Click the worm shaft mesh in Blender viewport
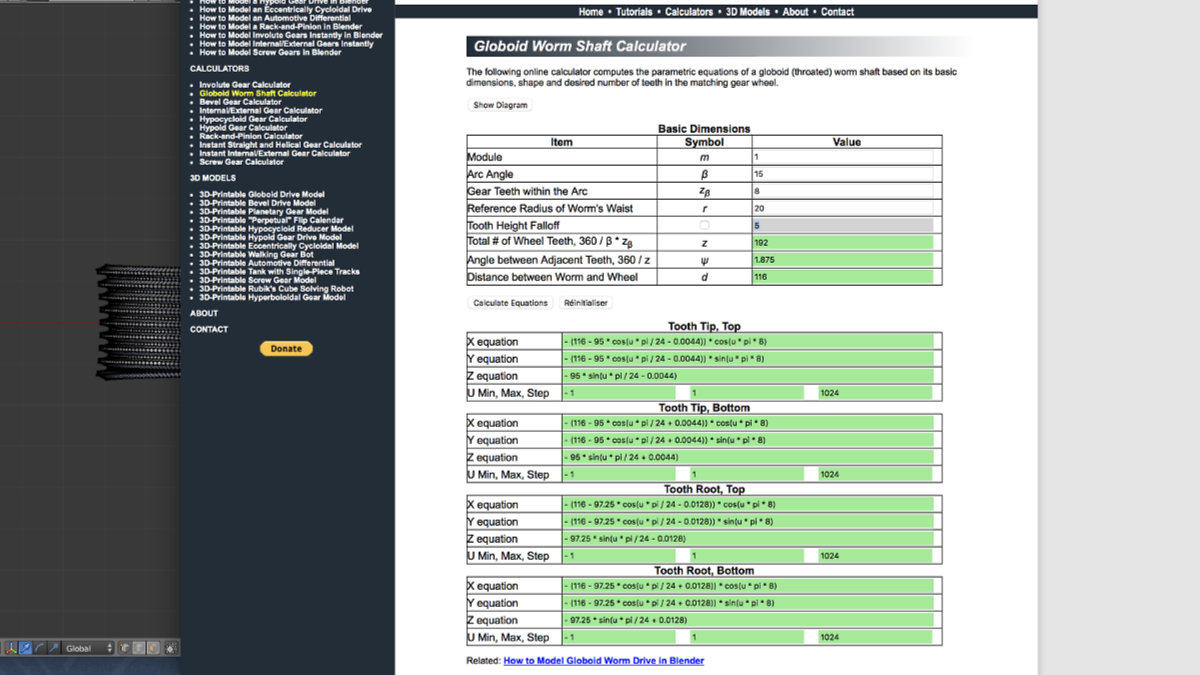The height and width of the screenshot is (675, 1200). (140, 321)
